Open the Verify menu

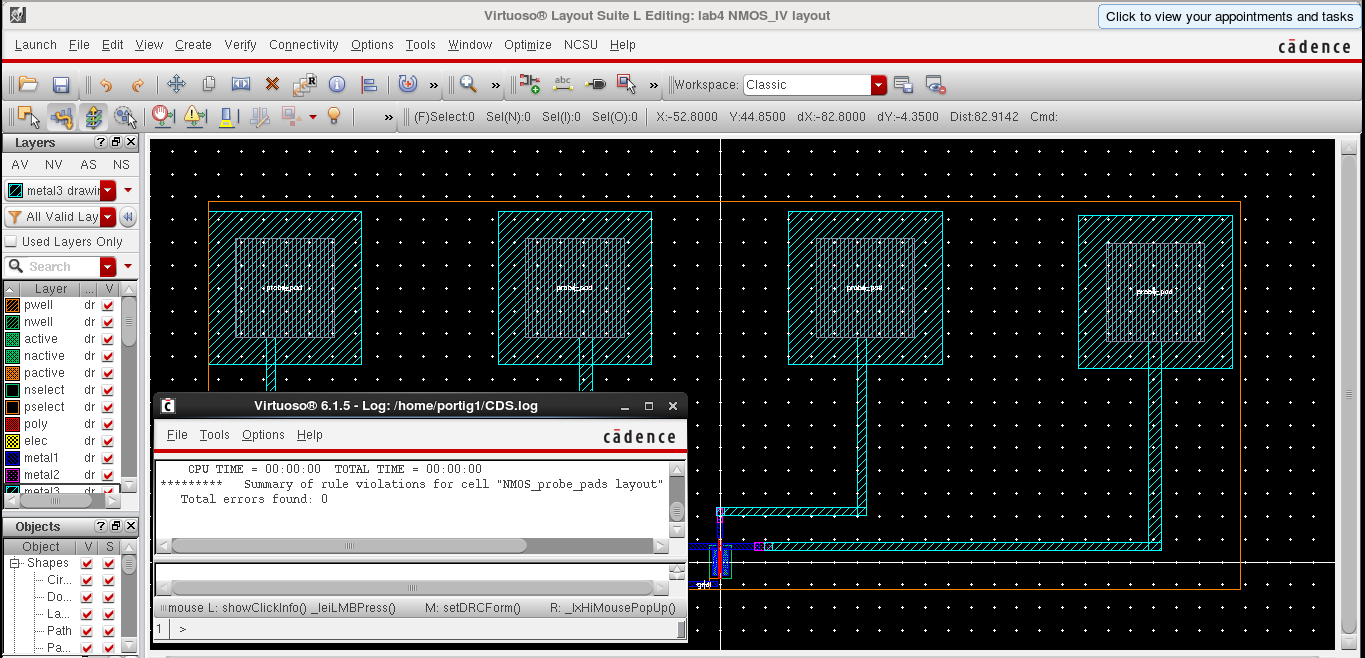(240, 45)
